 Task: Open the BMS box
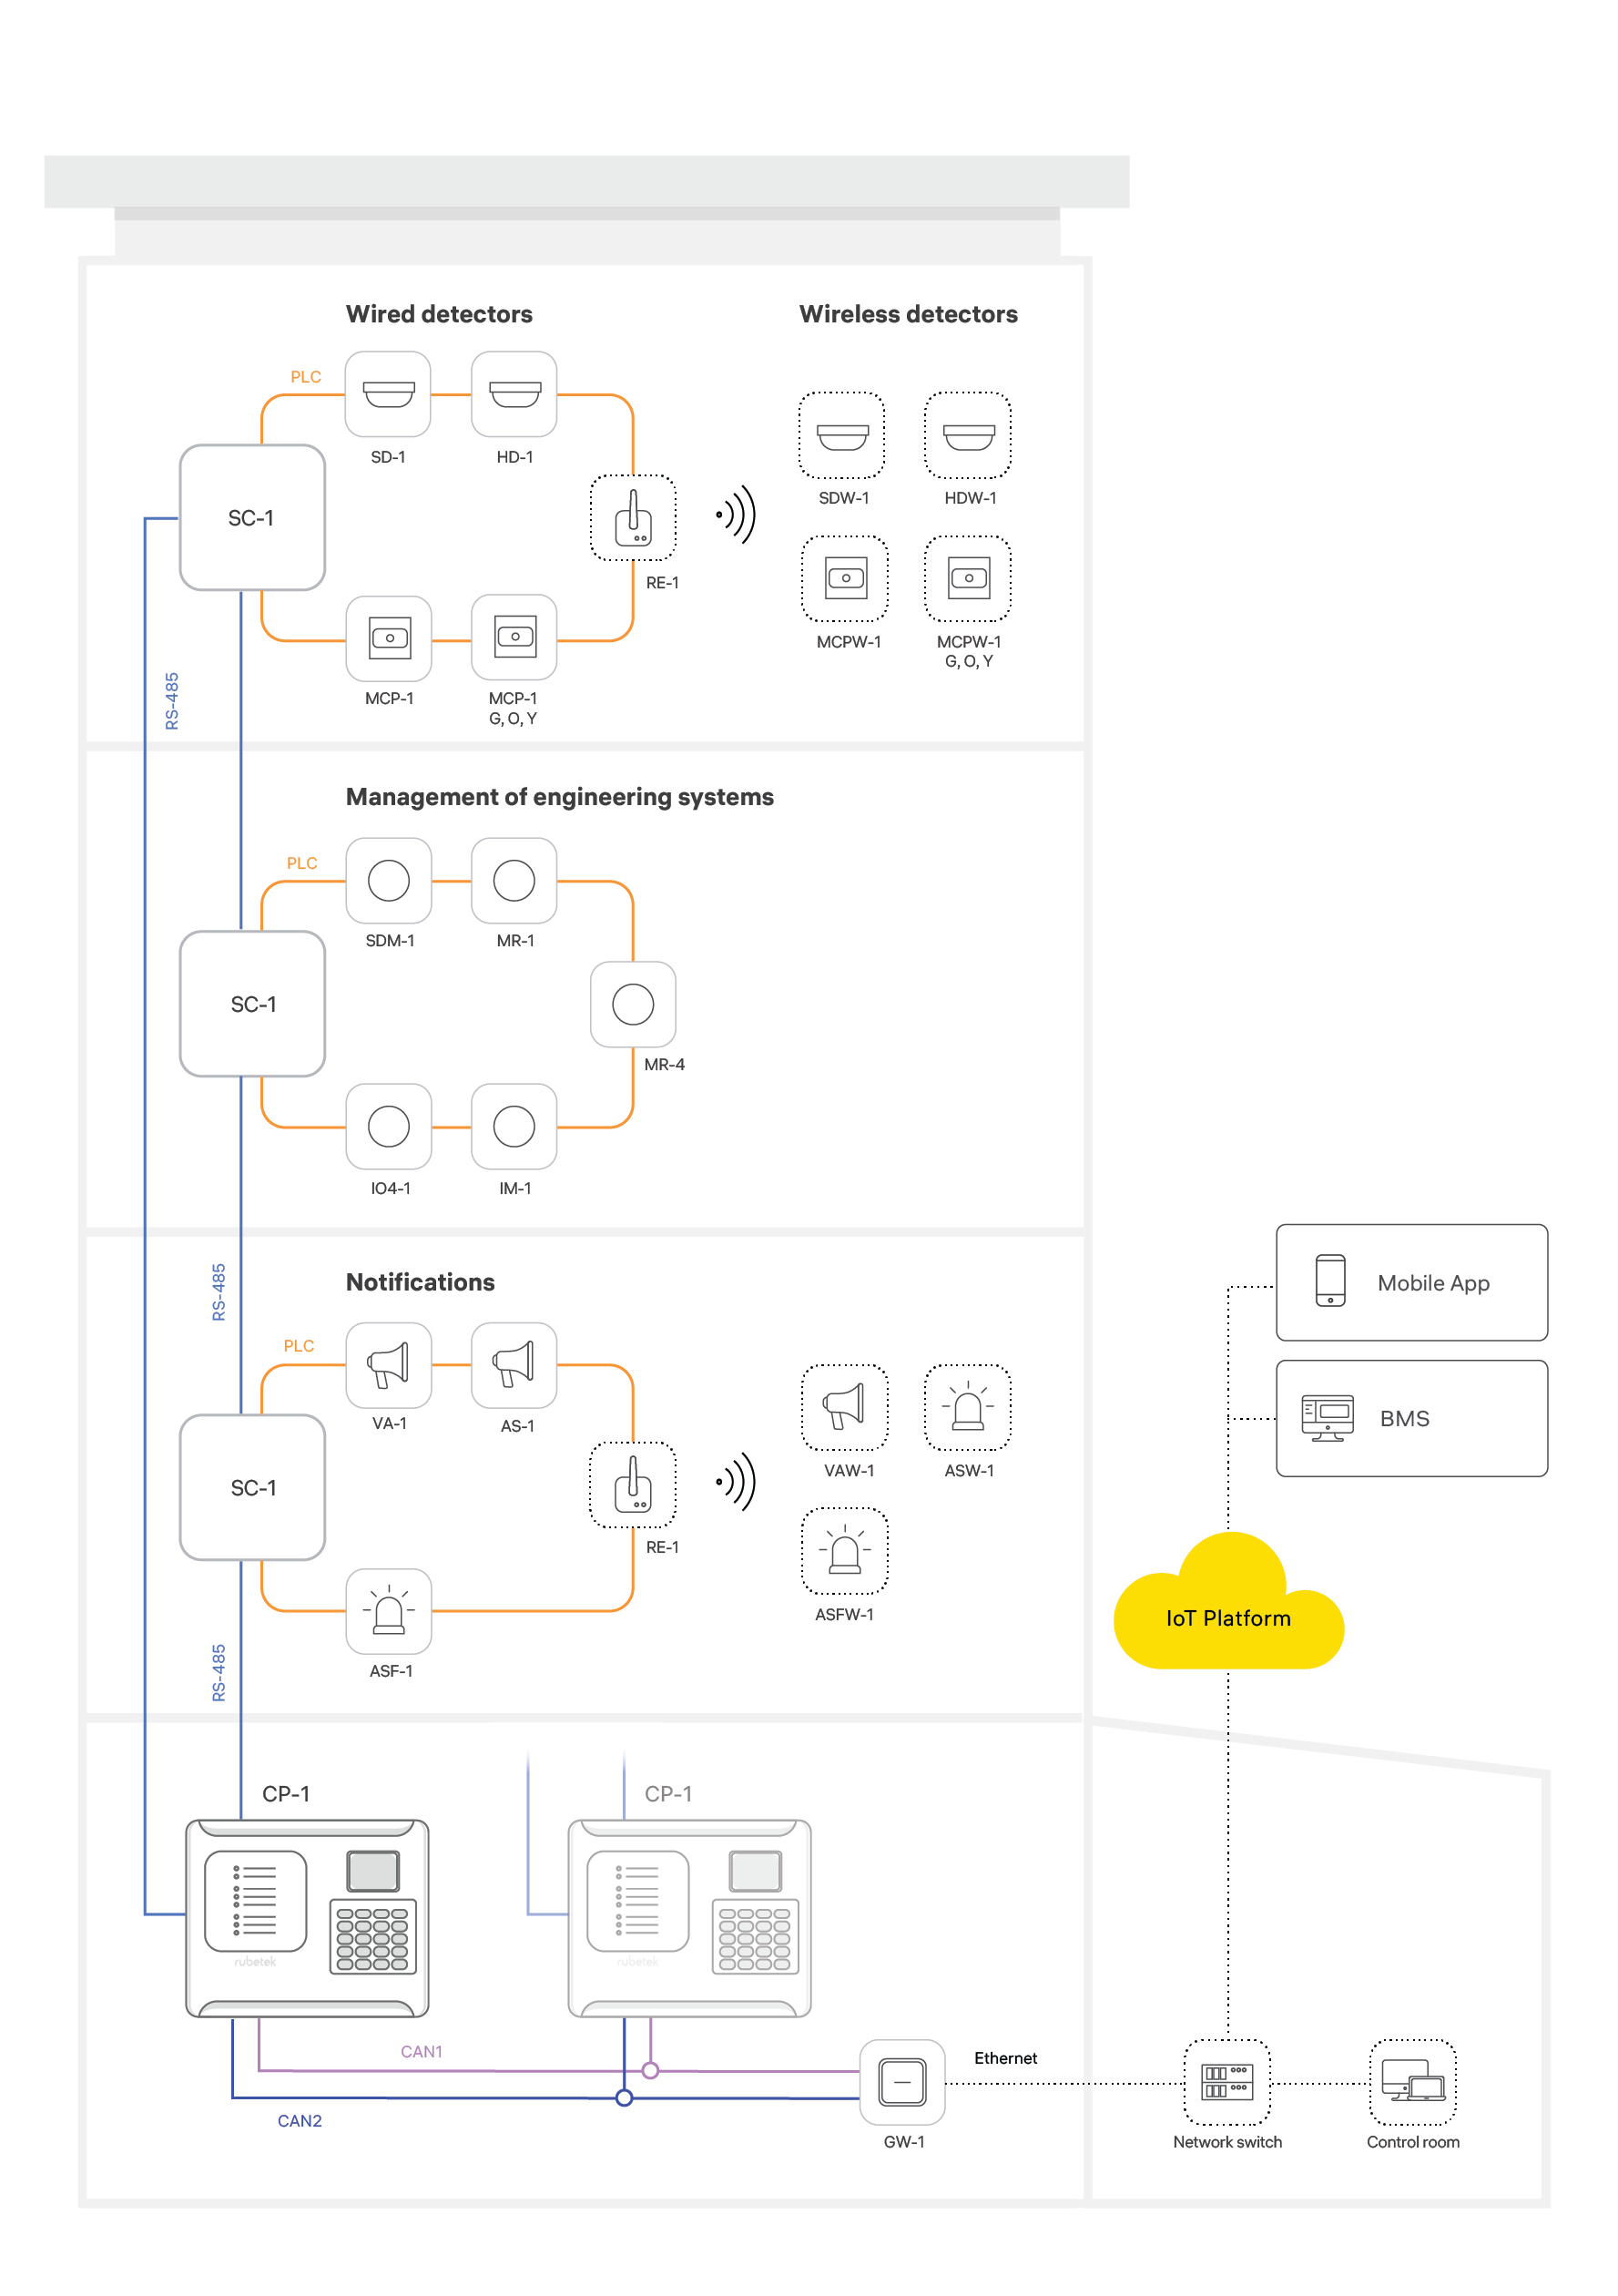[1412, 1419]
